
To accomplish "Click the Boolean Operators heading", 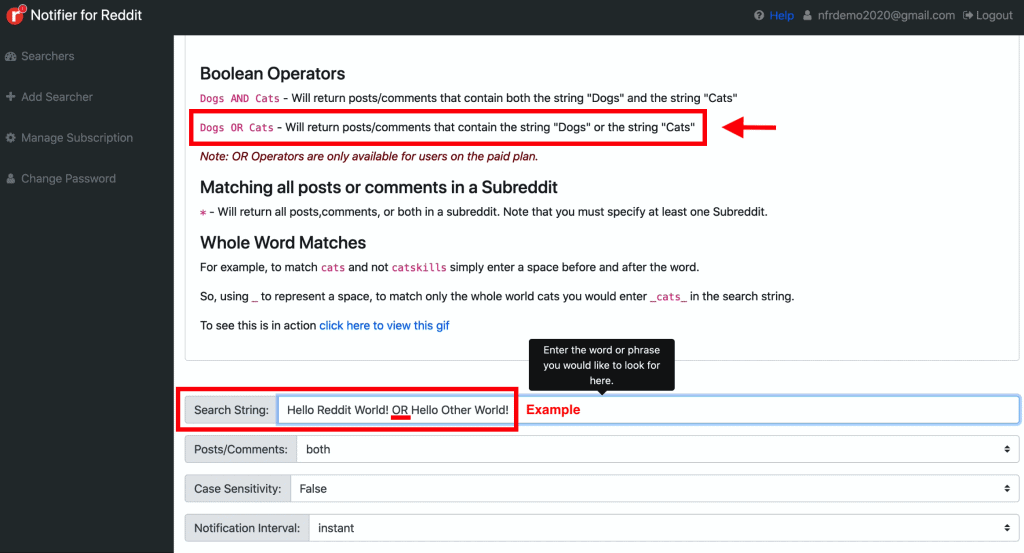I will click(272, 73).
